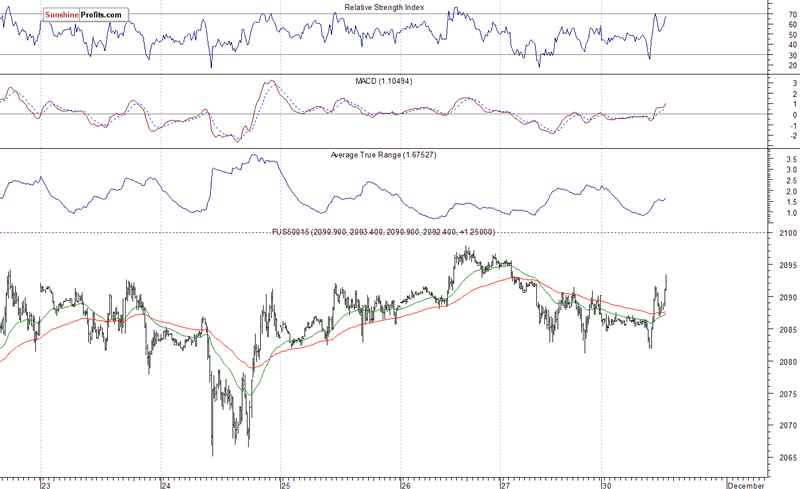This screenshot has height=489, width=800.
Task: Click the 2095 price level on the axis
Action: click(x=788, y=265)
